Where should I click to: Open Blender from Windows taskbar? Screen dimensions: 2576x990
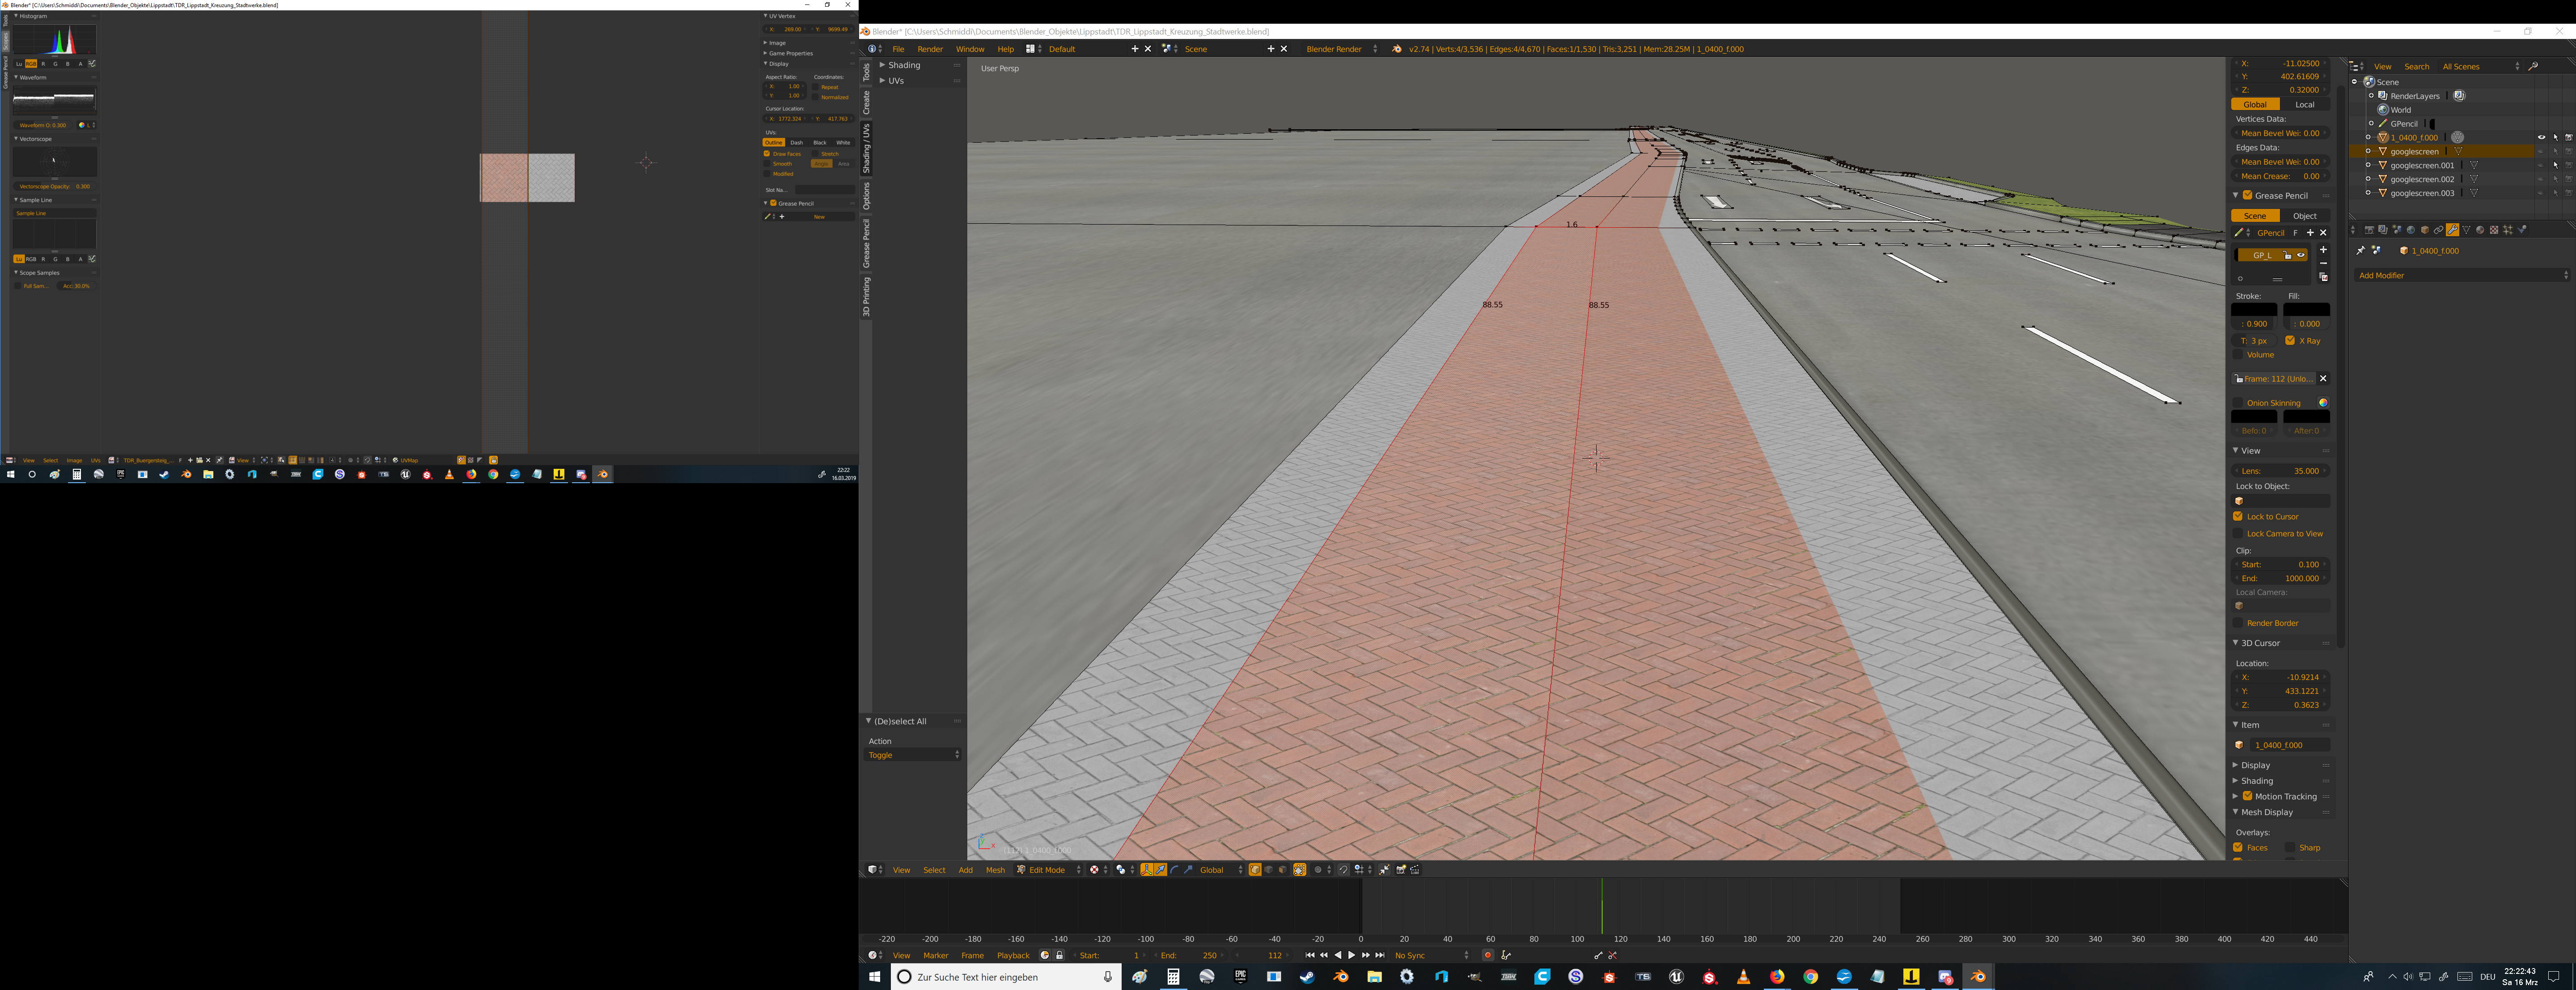(x=1978, y=977)
